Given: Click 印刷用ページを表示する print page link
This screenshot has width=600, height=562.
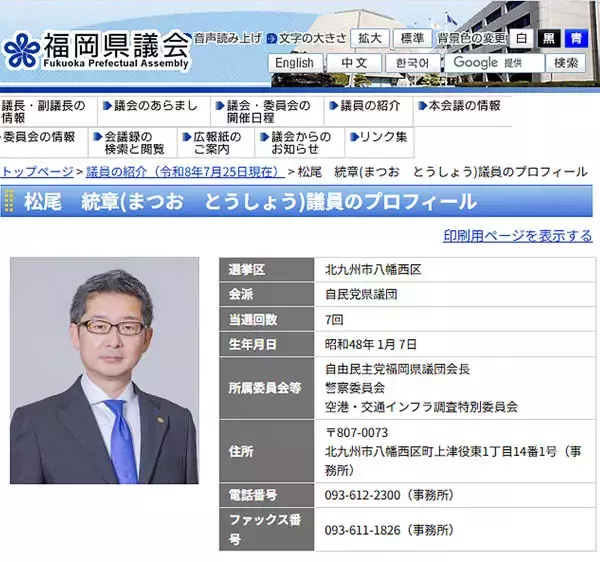Looking at the screenshot, I should tap(518, 236).
